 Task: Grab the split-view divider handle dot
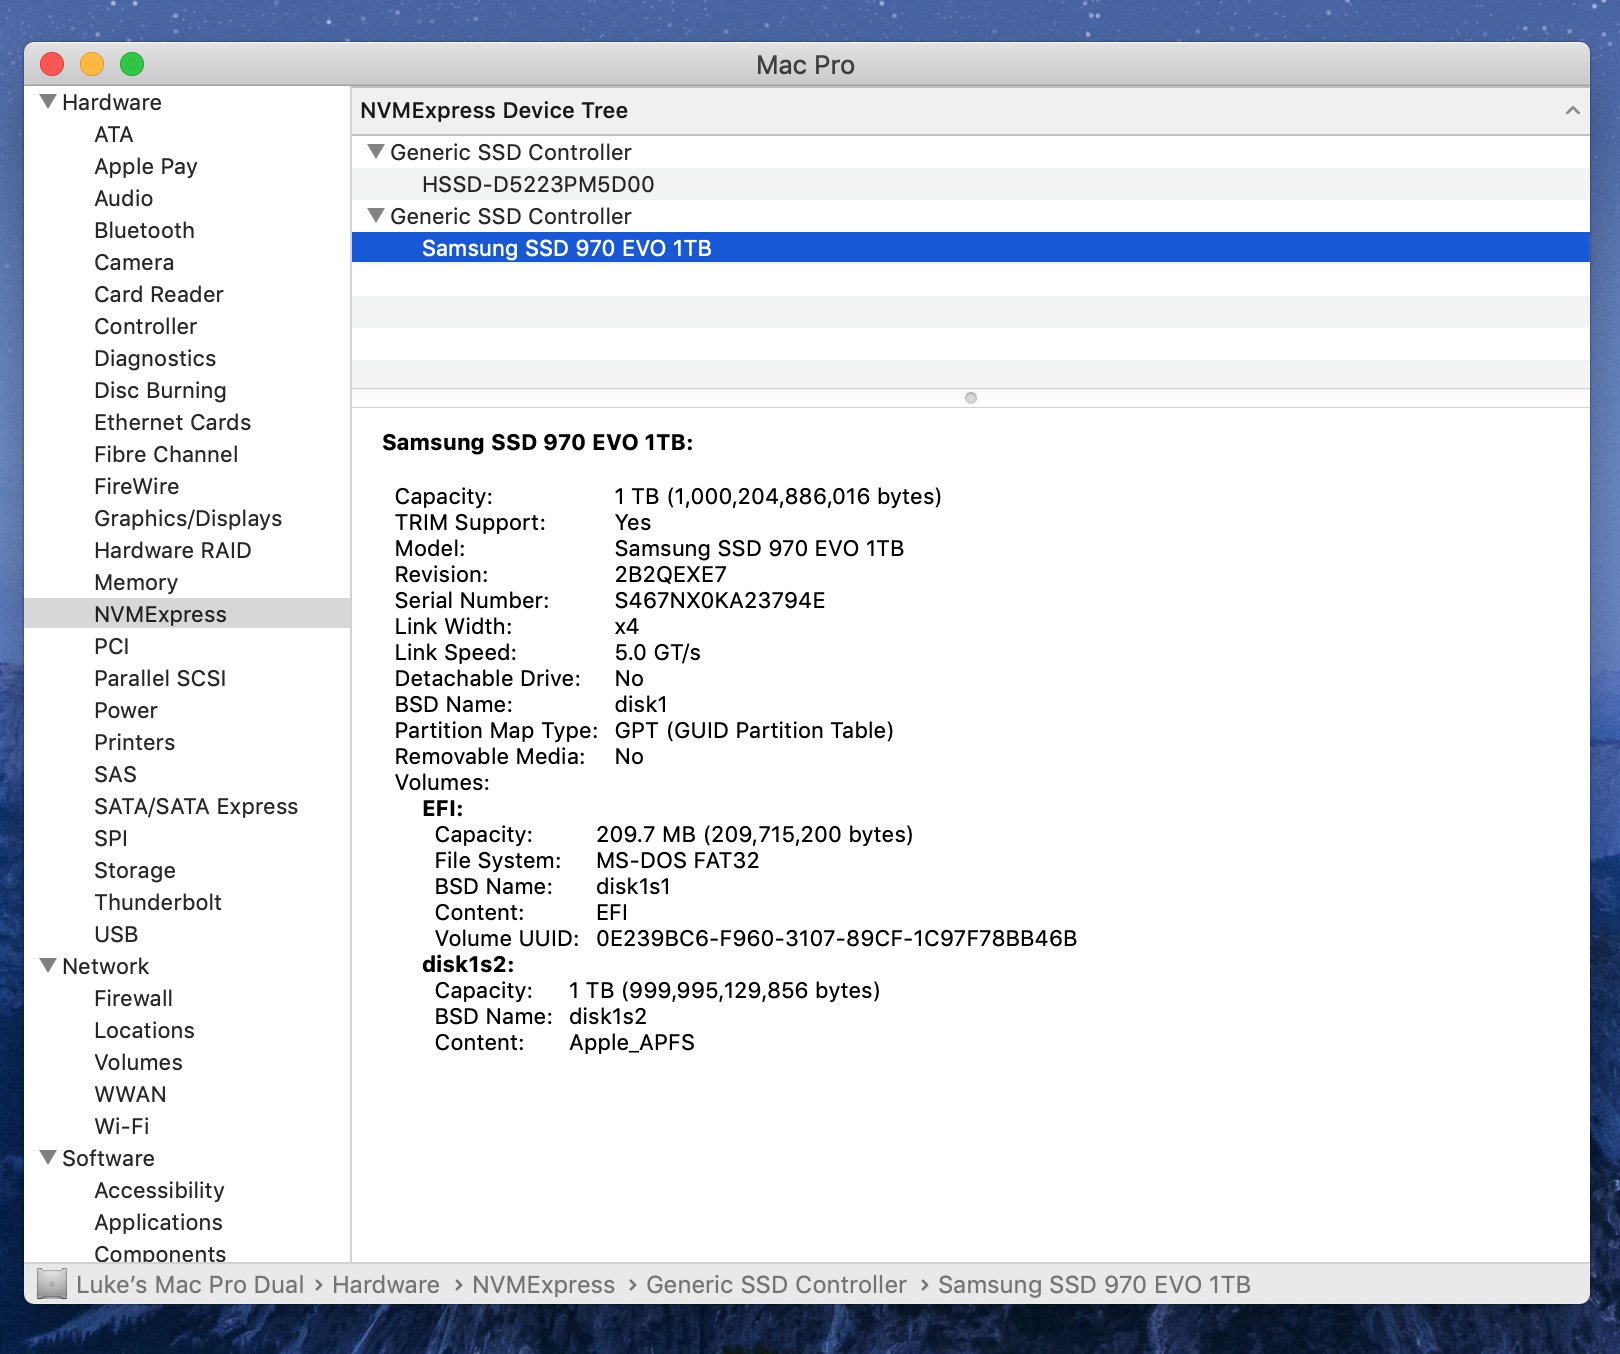970,398
